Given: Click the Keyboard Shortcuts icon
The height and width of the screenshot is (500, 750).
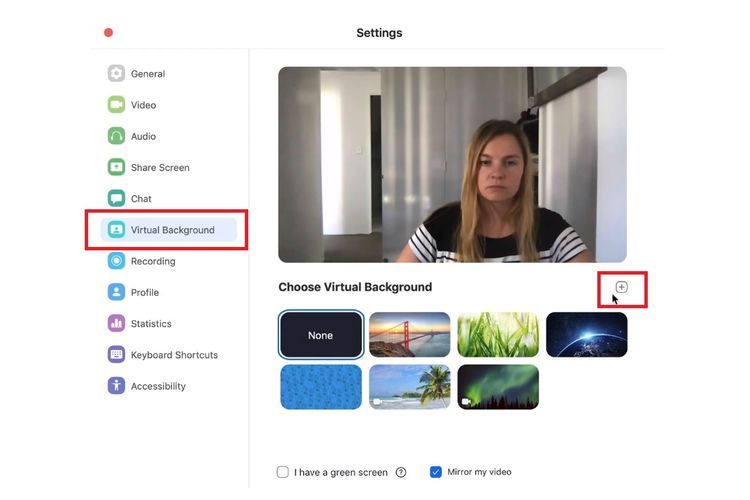Looking at the screenshot, I should coord(116,355).
